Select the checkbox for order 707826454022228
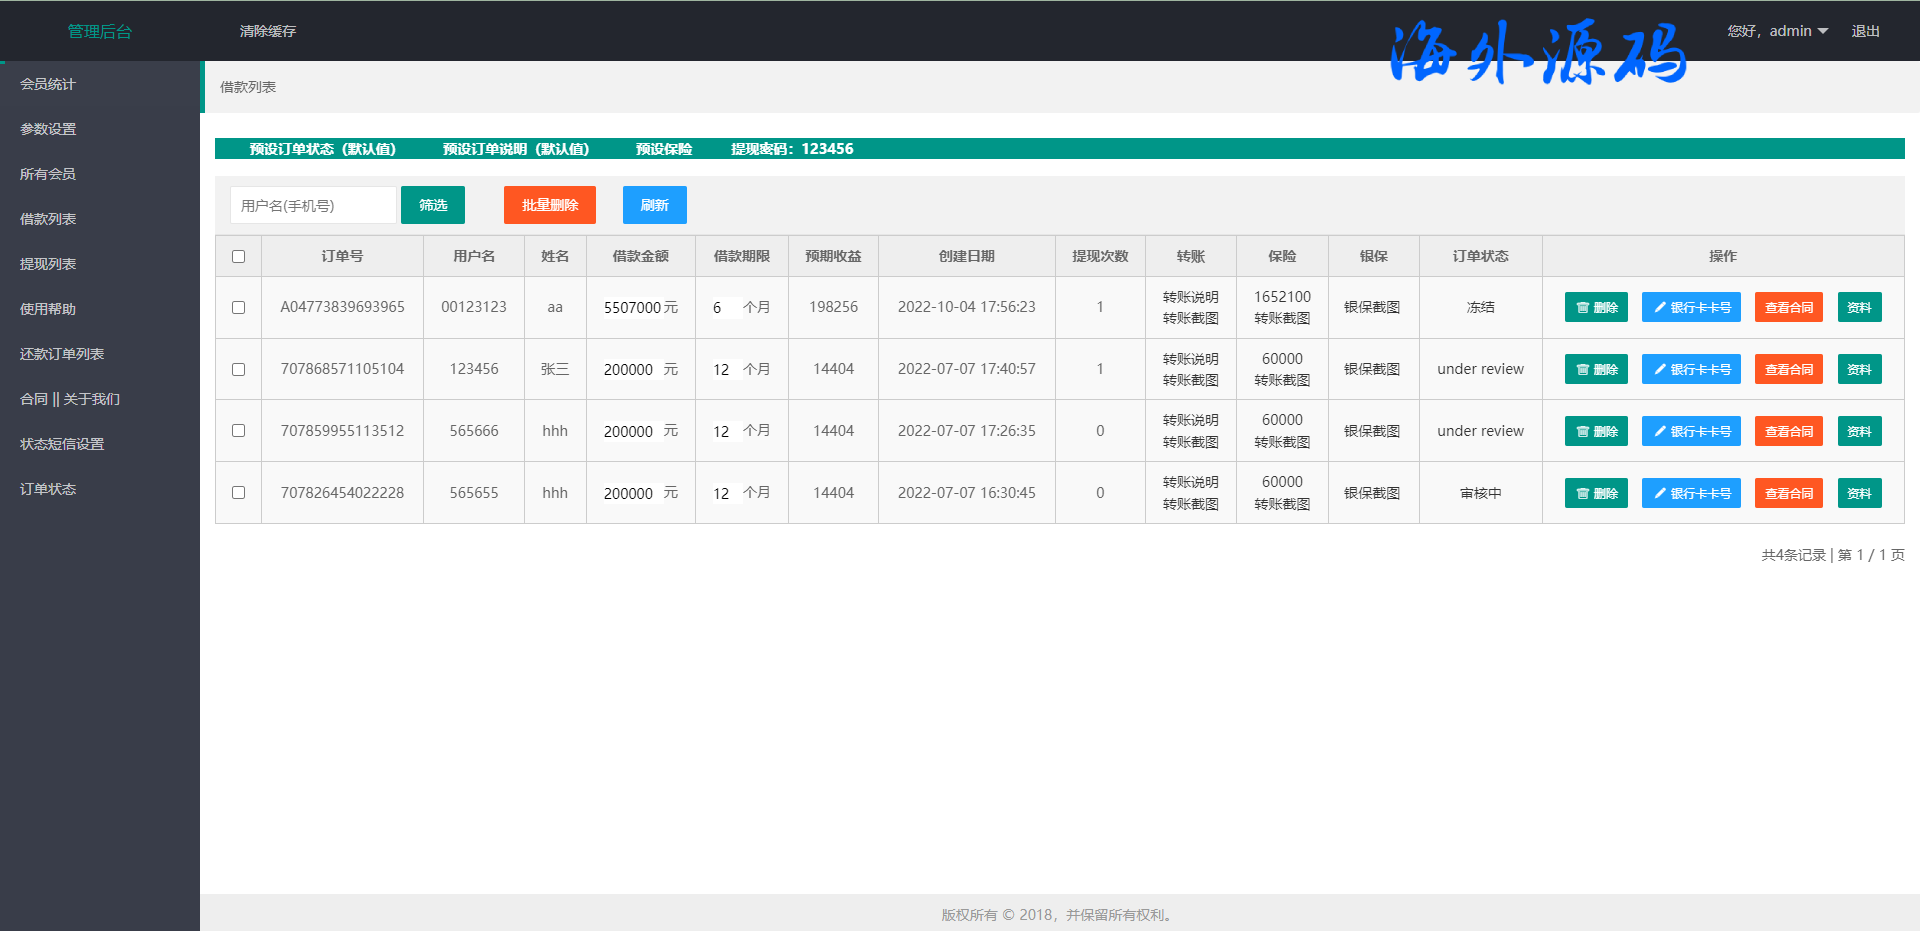Screen dimensions: 1920x931 click(238, 492)
